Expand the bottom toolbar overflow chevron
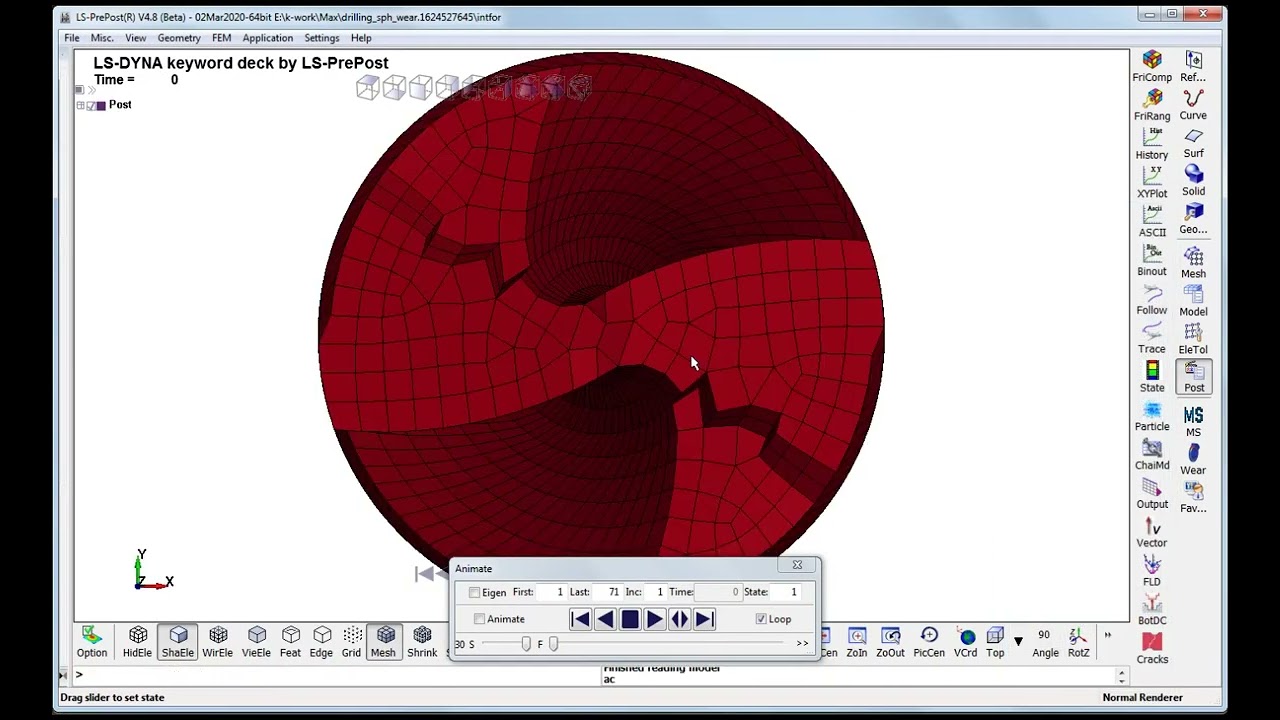 [x=1107, y=635]
